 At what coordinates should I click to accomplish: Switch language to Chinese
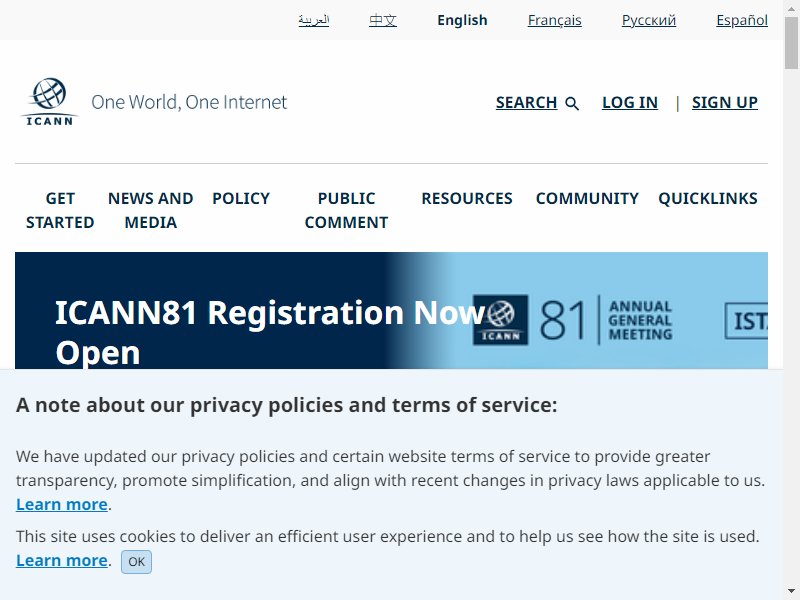pos(383,20)
